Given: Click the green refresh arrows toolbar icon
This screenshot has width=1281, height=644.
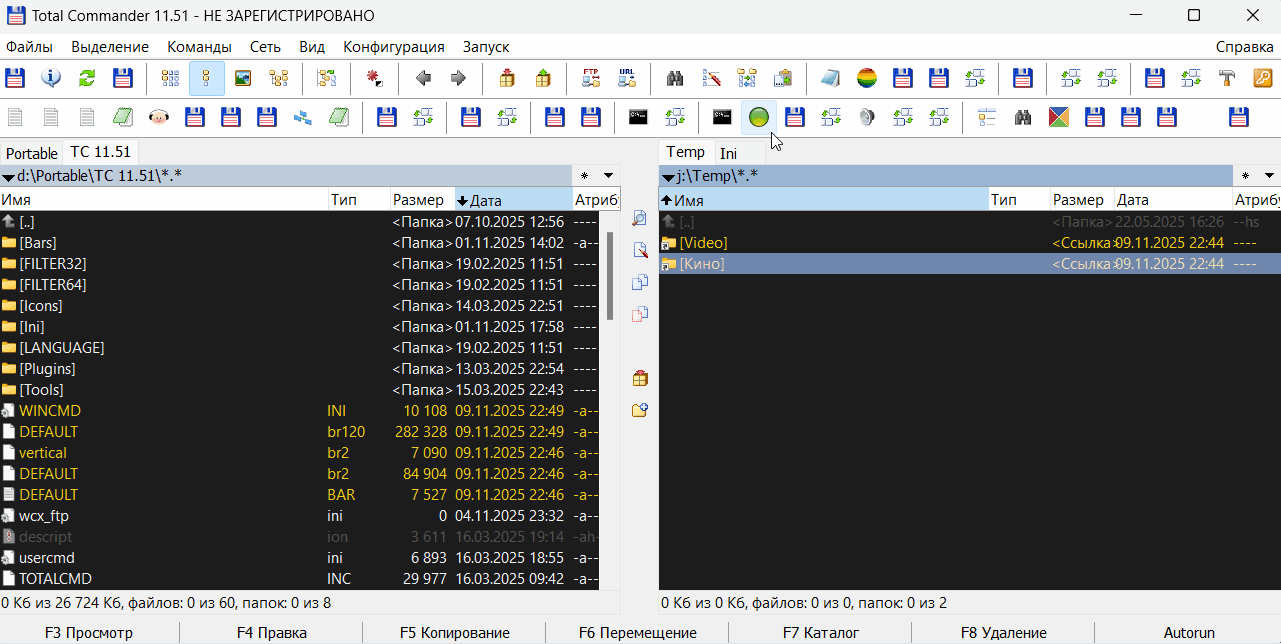Looking at the screenshot, I should coord(87,78).
